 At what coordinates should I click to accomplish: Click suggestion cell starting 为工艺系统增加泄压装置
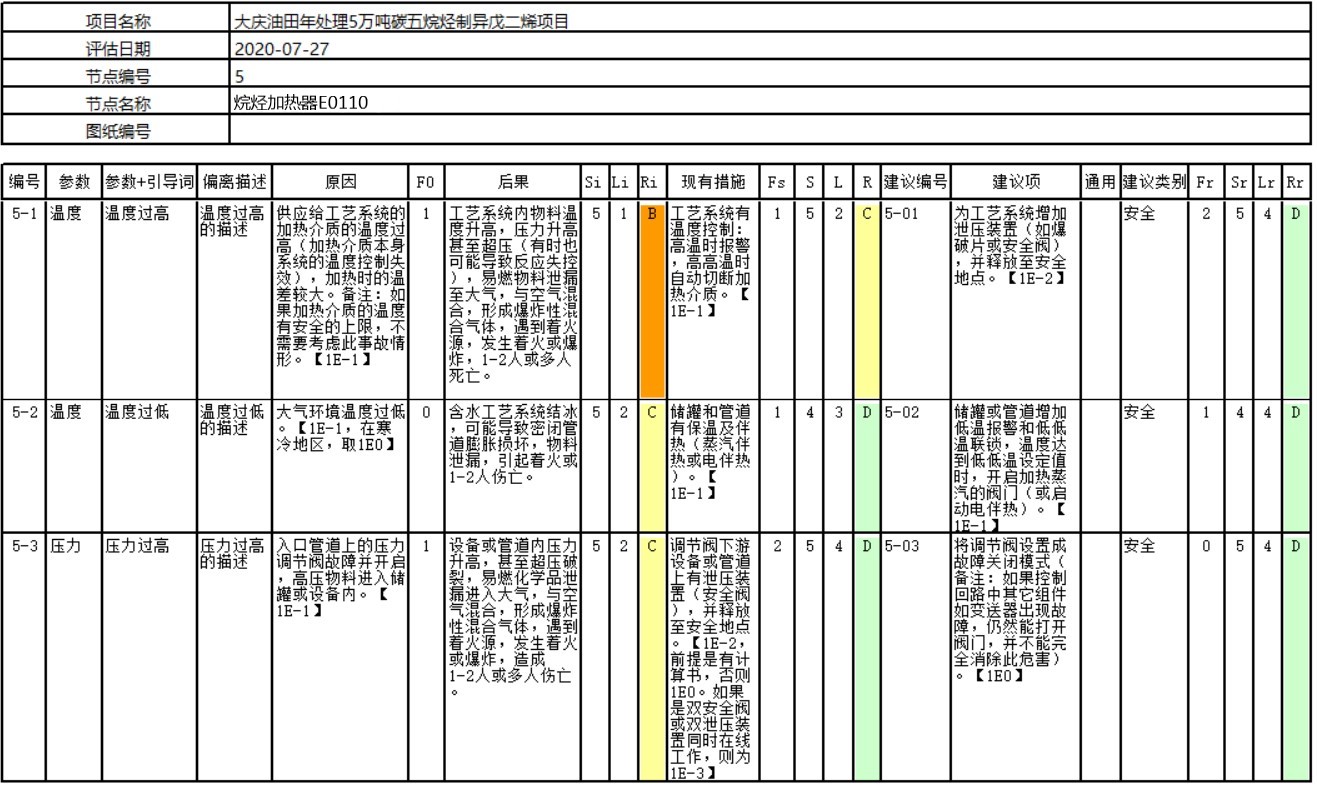coord(1016,299)
